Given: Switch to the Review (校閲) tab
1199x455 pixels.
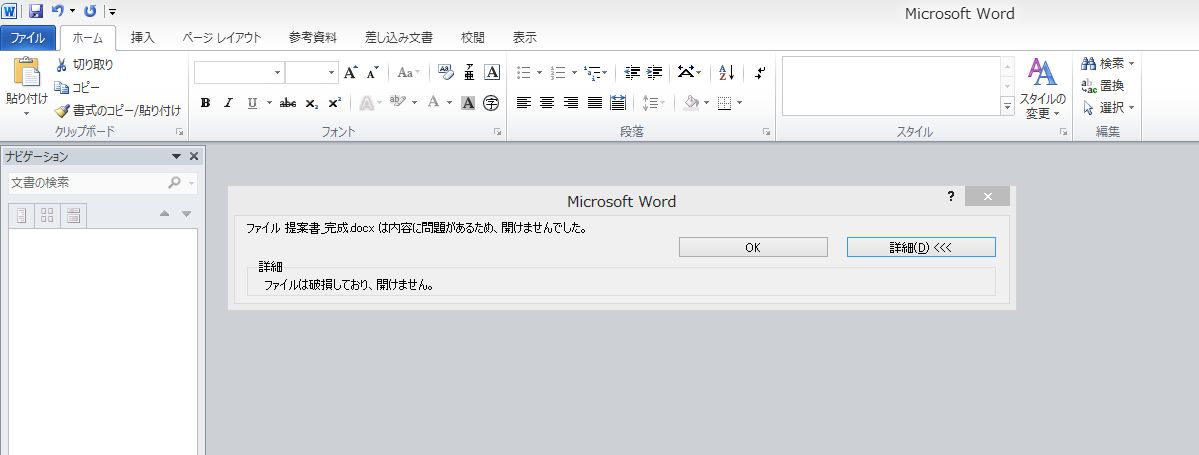Looking at the screenshot, I should [473, 37].
